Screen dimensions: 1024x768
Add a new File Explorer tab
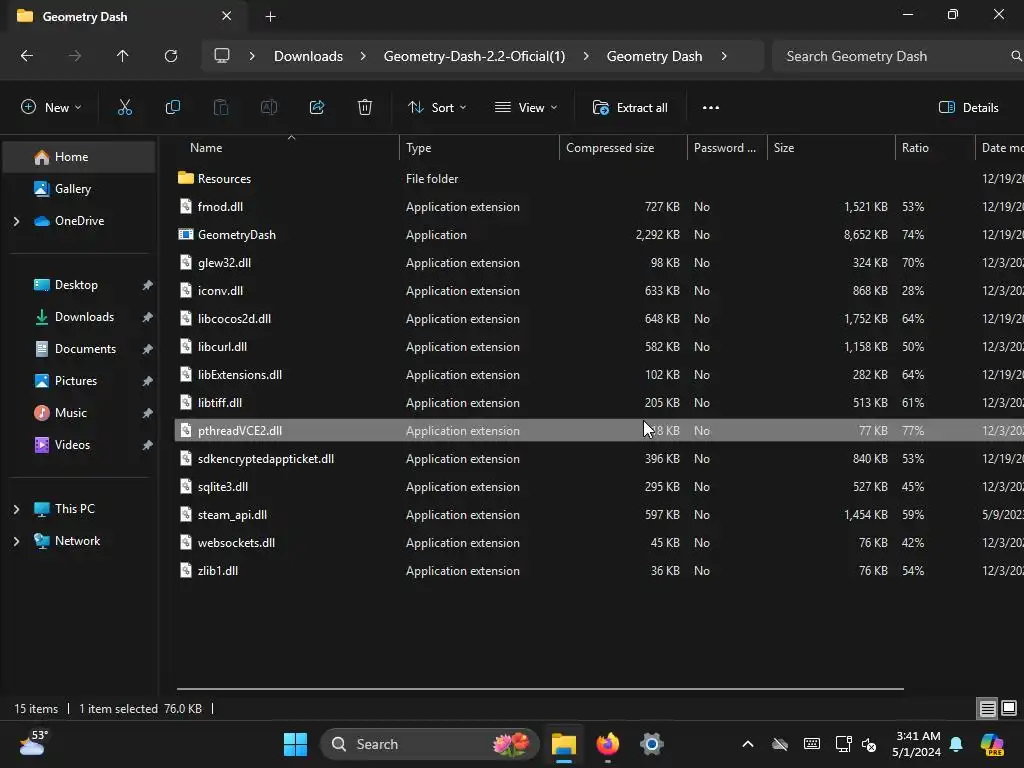tap(270, 17)
